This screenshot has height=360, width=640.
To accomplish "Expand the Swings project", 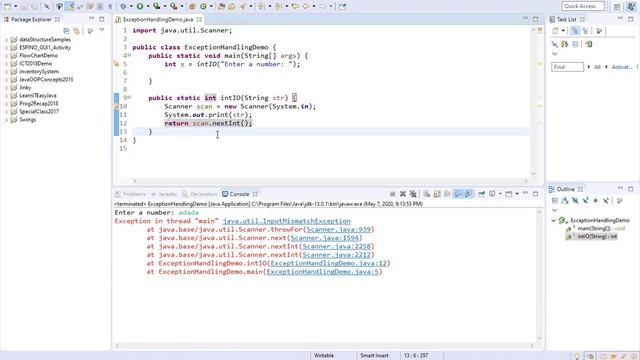I will click(6, 120).
